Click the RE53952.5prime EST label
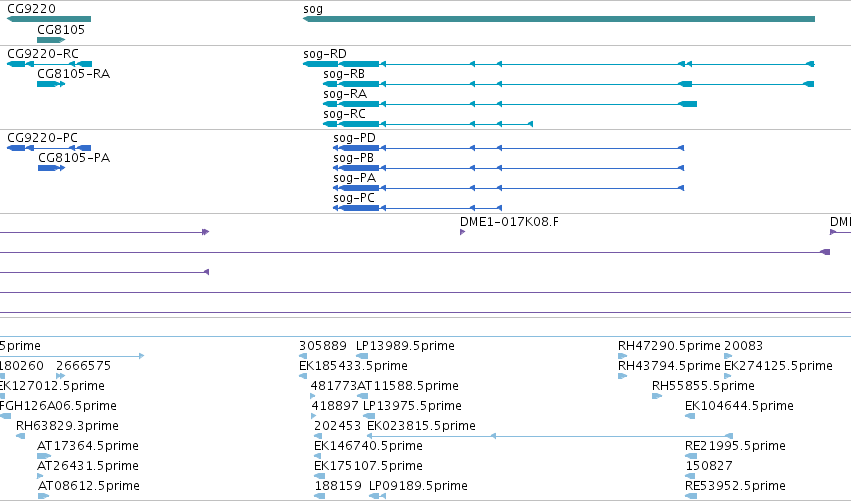851x501 pixels. 735,486
